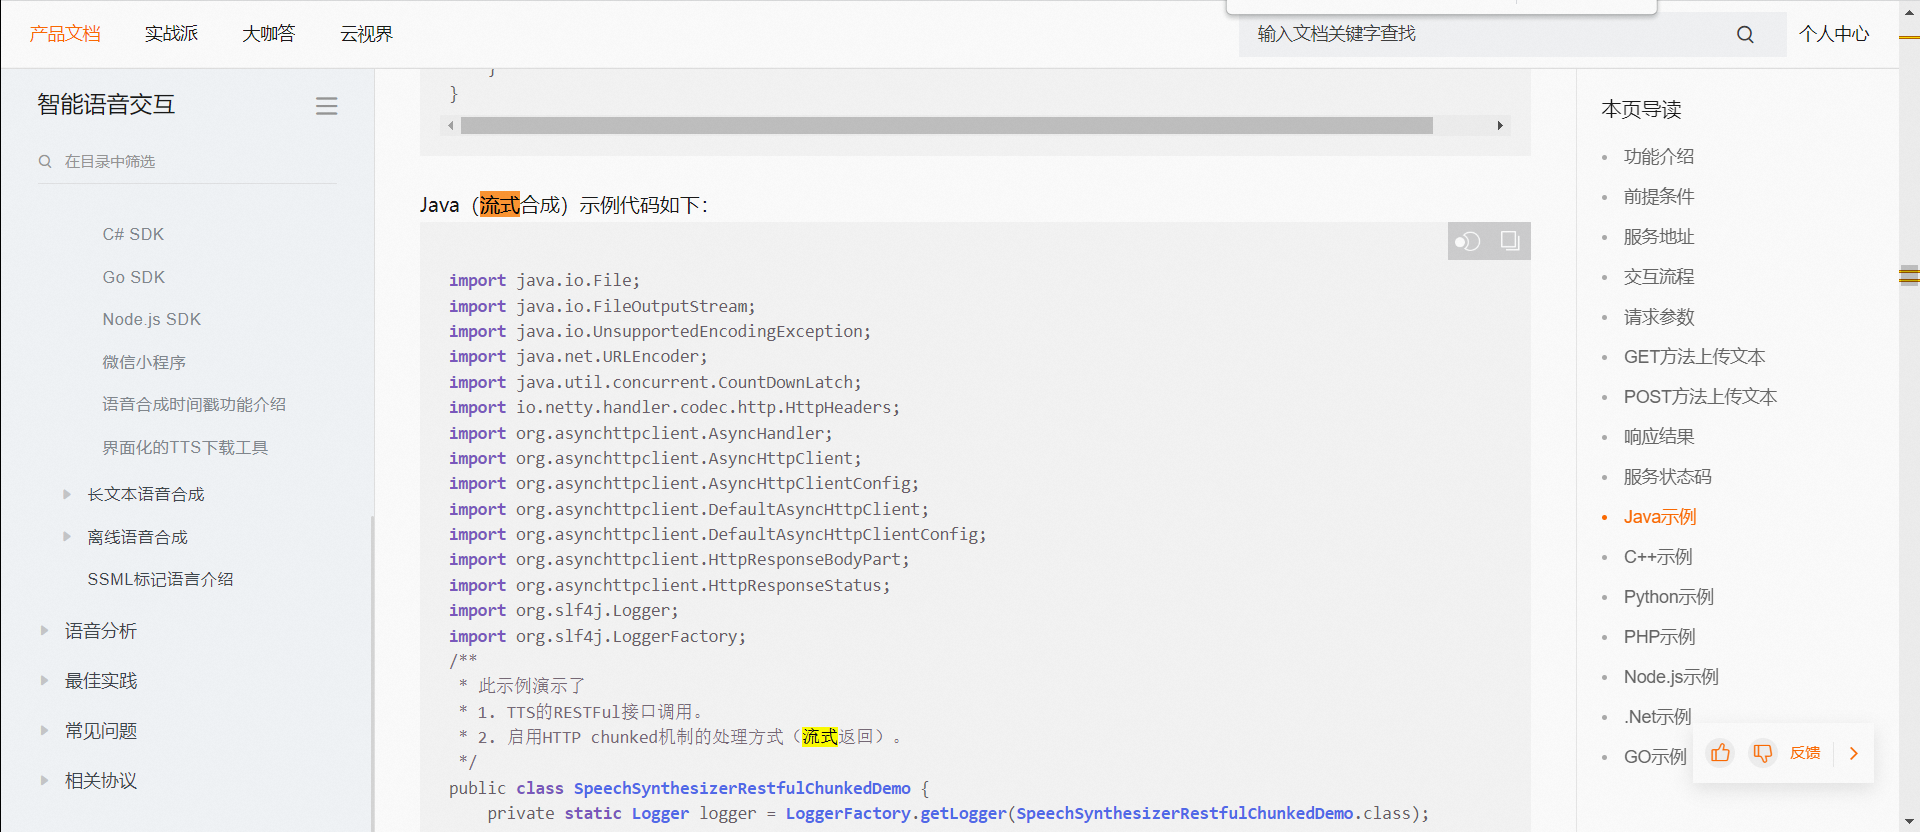Expand the 相关协议 section arrow
Image resolution: width=1920 pixels, height=832 pixels.
[x=44, y=780]
